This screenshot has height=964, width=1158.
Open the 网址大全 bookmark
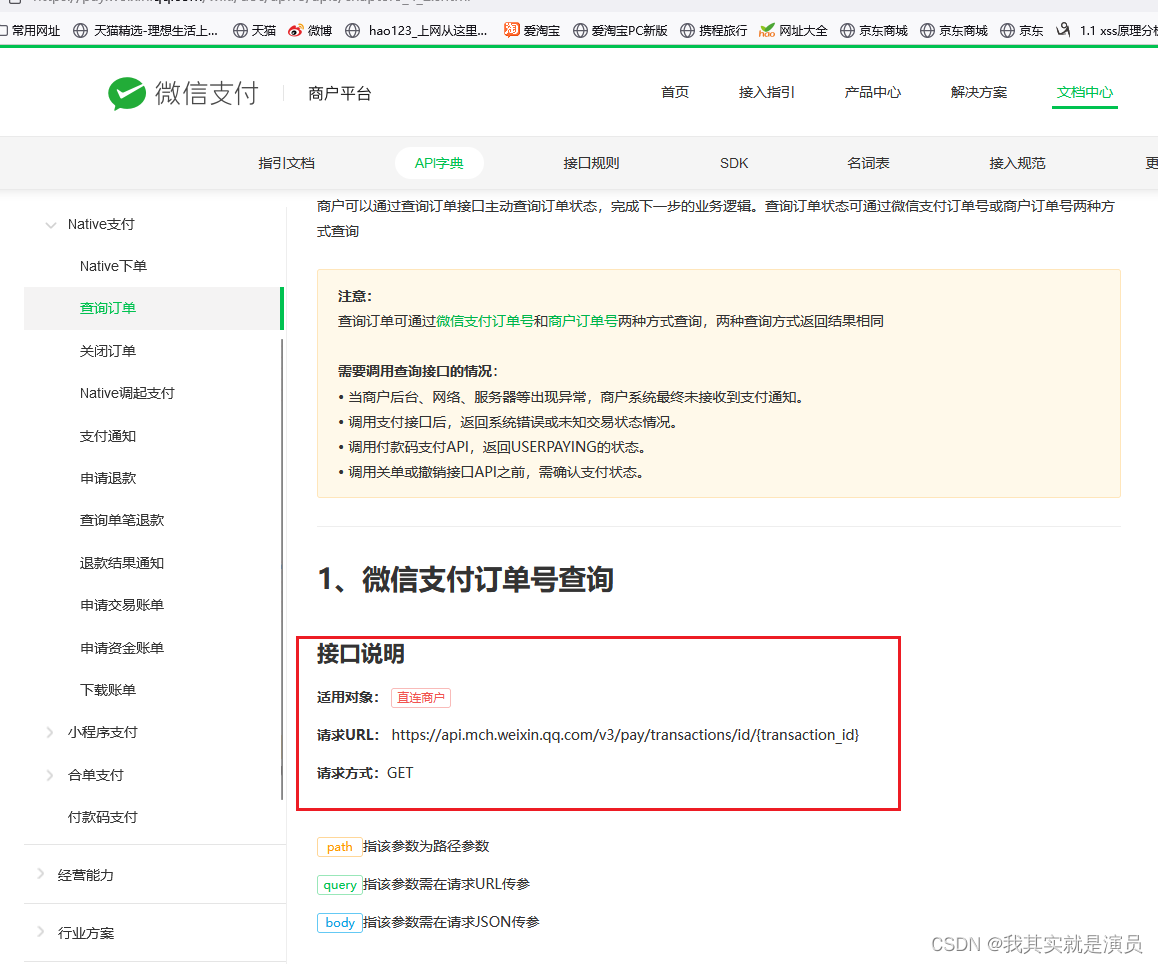tap(793, 30)
